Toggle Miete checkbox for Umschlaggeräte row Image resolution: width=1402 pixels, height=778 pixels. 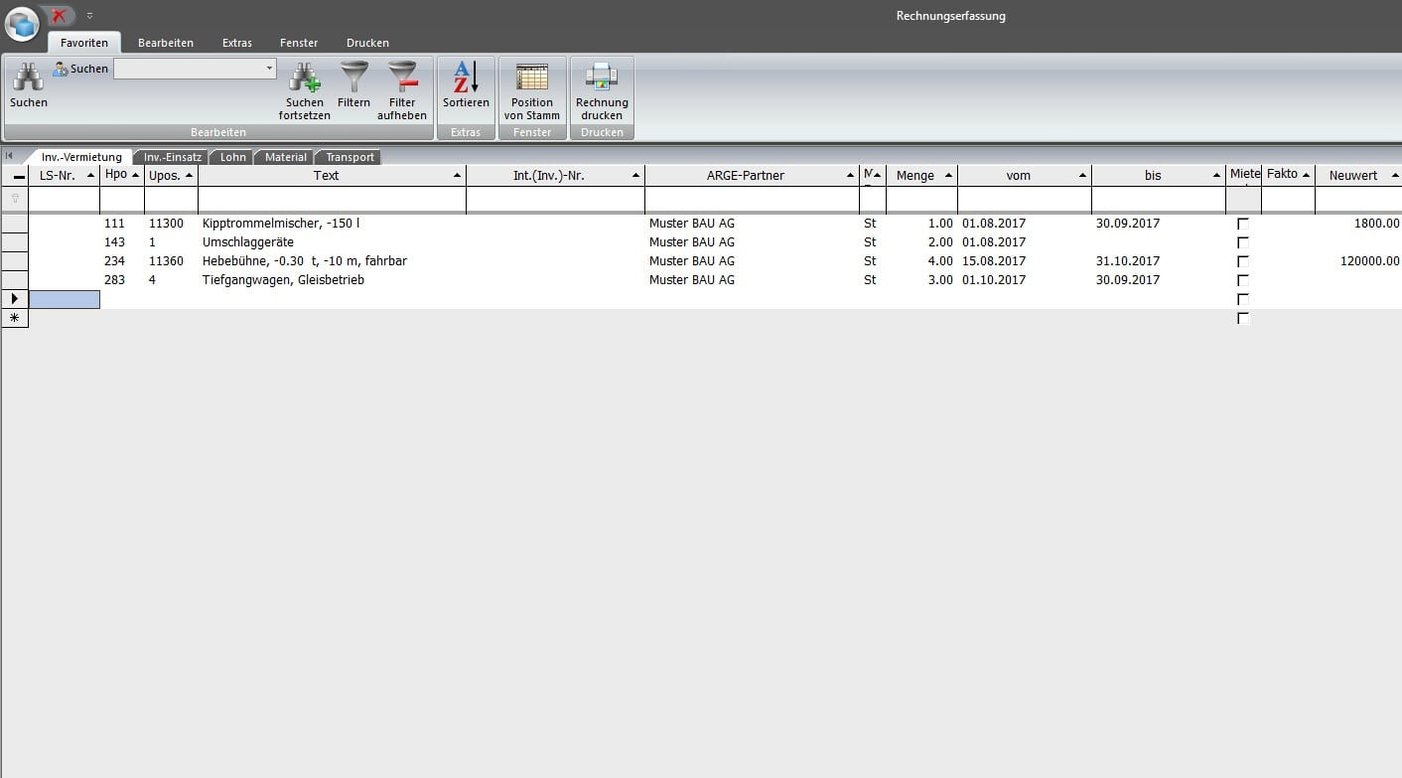(x=1243, y=243)
